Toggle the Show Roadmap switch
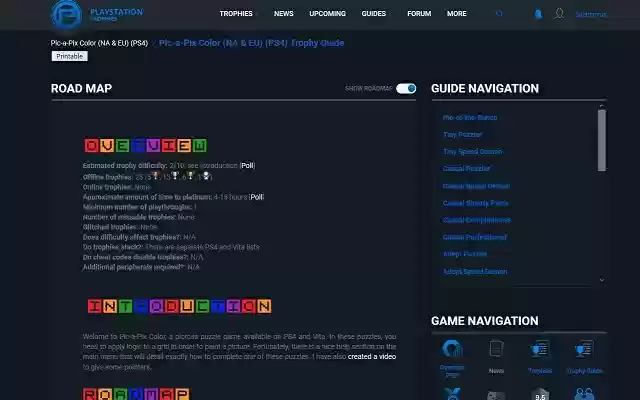 (x=406, y=89)
